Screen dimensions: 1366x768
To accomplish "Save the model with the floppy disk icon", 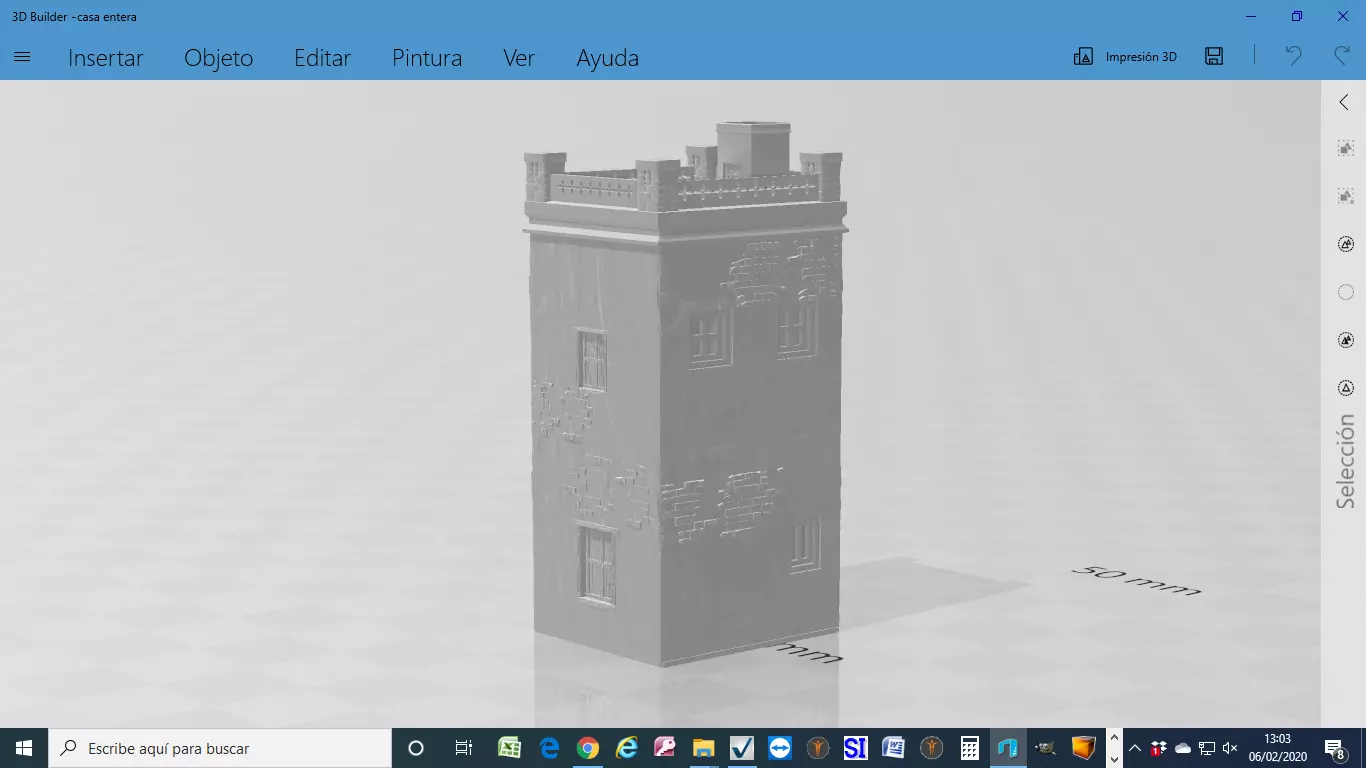I will click(1214, 56).
